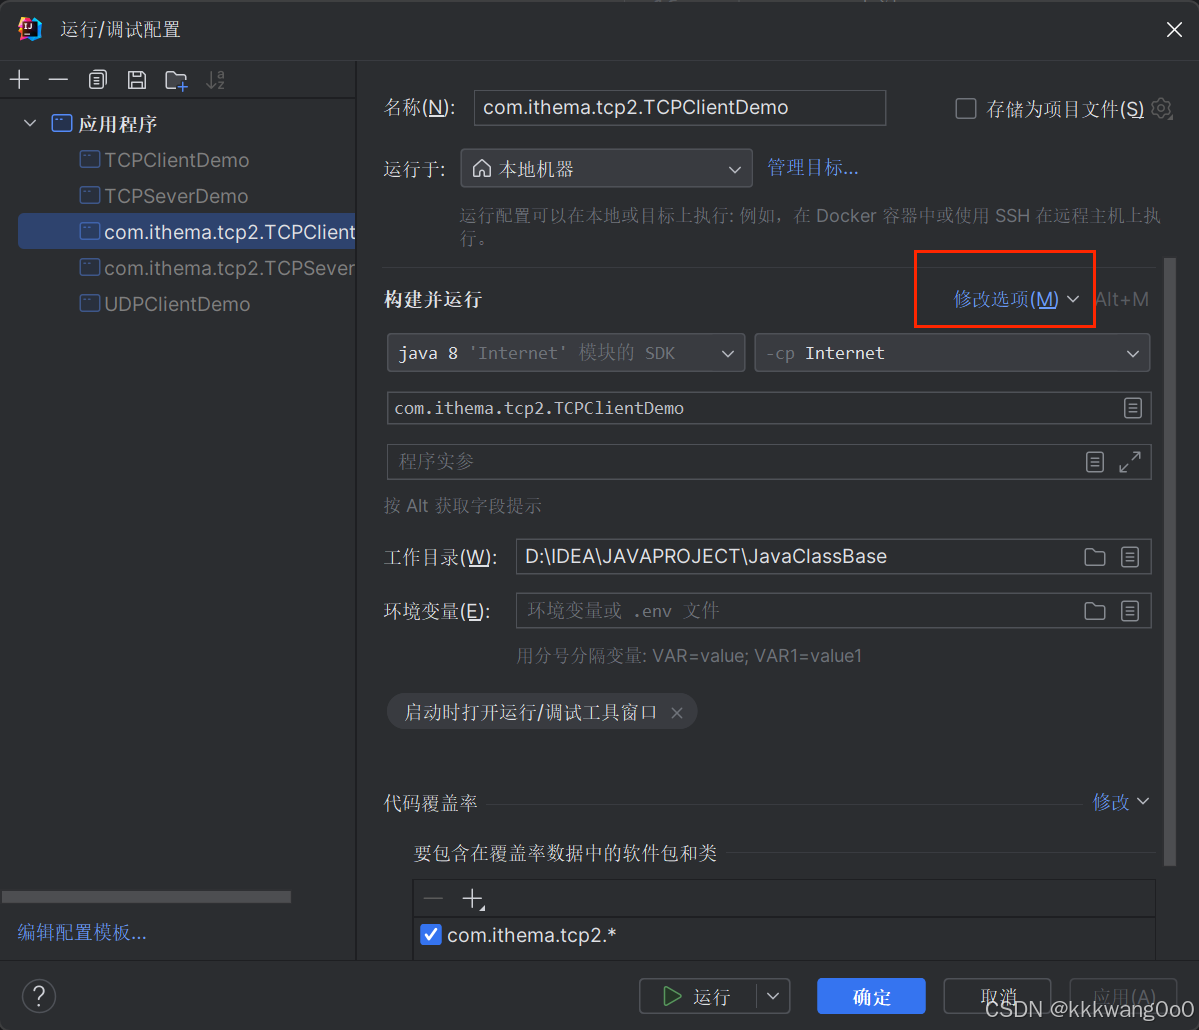The width and height of the screenshot is (1199, 1030).
Task: Open the -cp Internet classpath dropdown
Action: (951, 353)
